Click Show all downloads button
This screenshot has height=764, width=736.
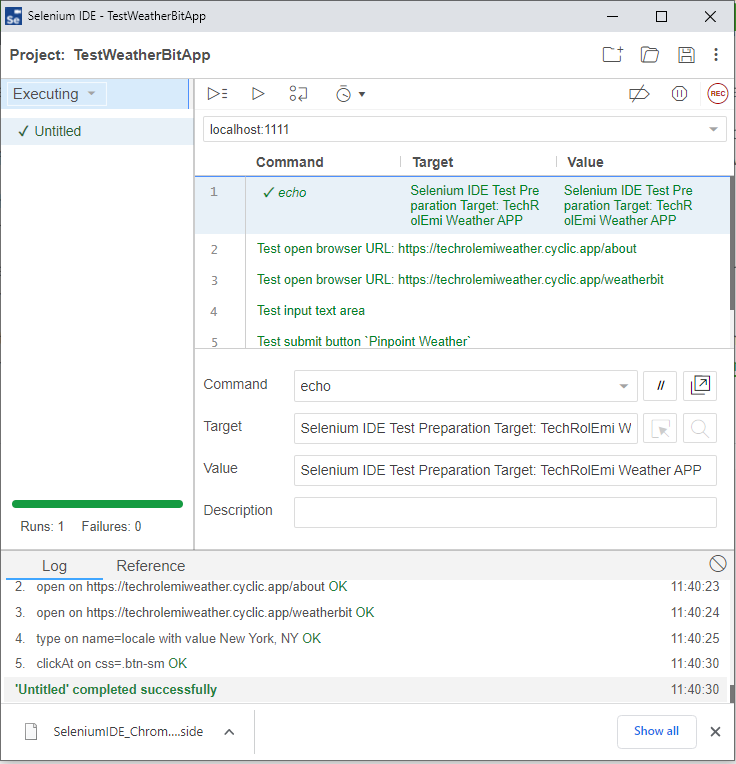tap(656, 731)
